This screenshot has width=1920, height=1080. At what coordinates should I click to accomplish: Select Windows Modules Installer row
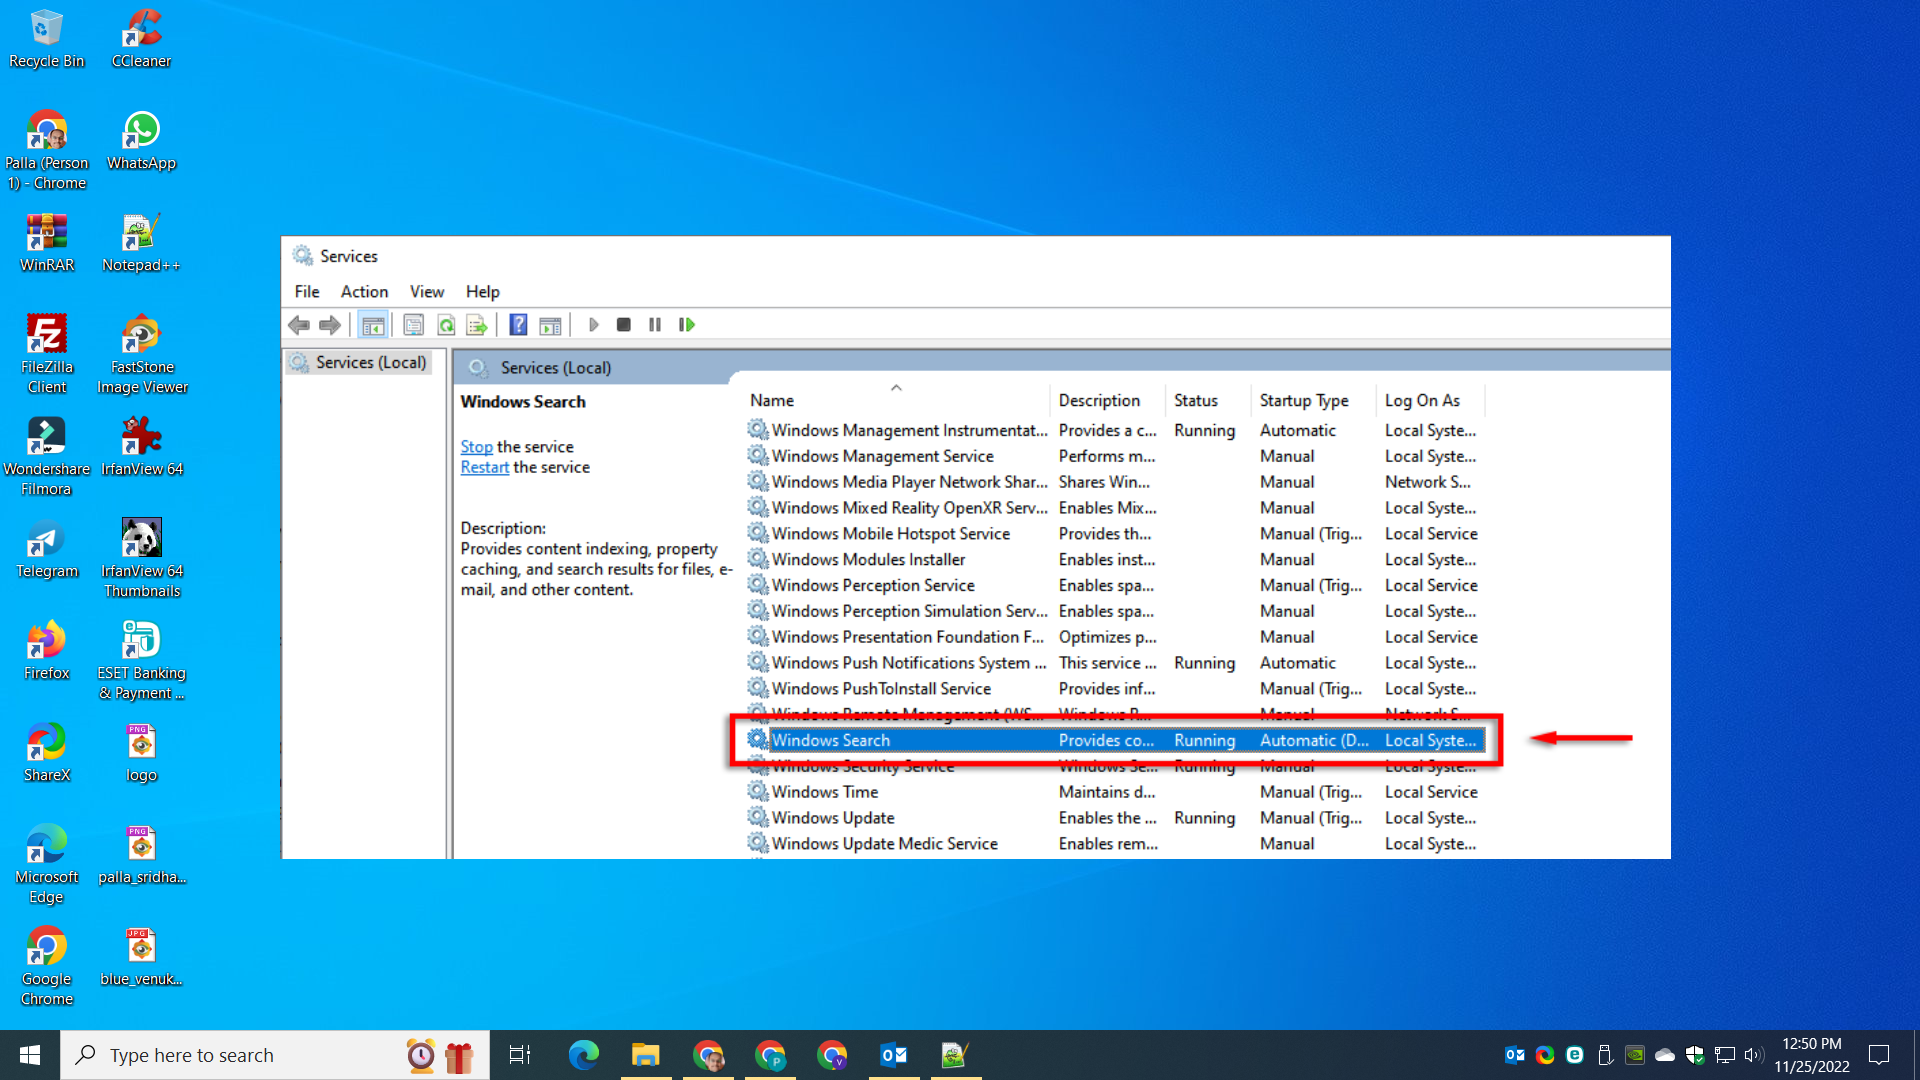pyautogui.click(x=1115, y=560)
